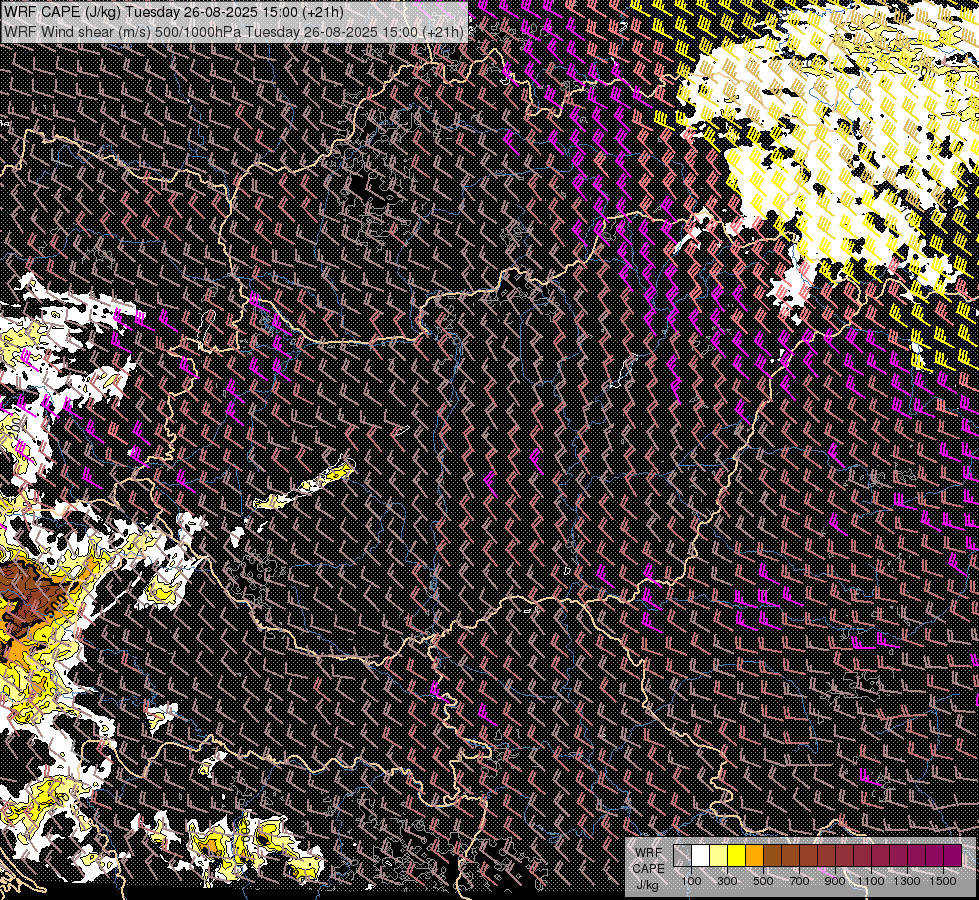Click the legend value 300

click(x=727, y=881)
